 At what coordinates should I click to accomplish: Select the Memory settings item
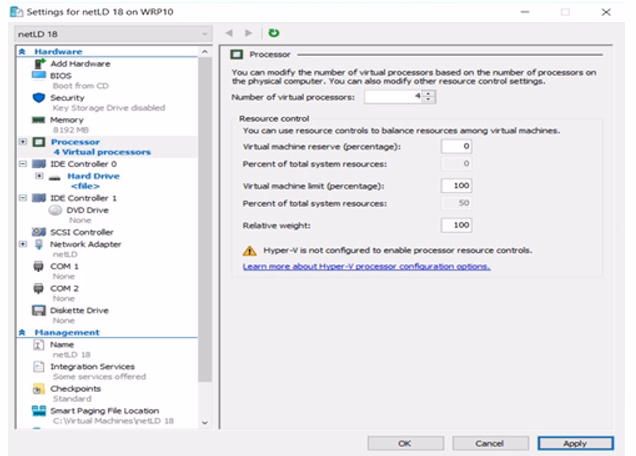pyautogui.click(x=67, y=120)
